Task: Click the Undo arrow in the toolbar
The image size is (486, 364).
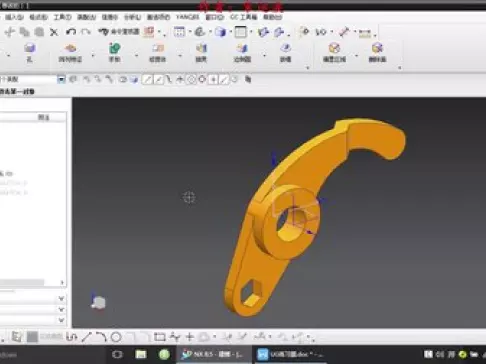Action: click(x=71, y=32)
